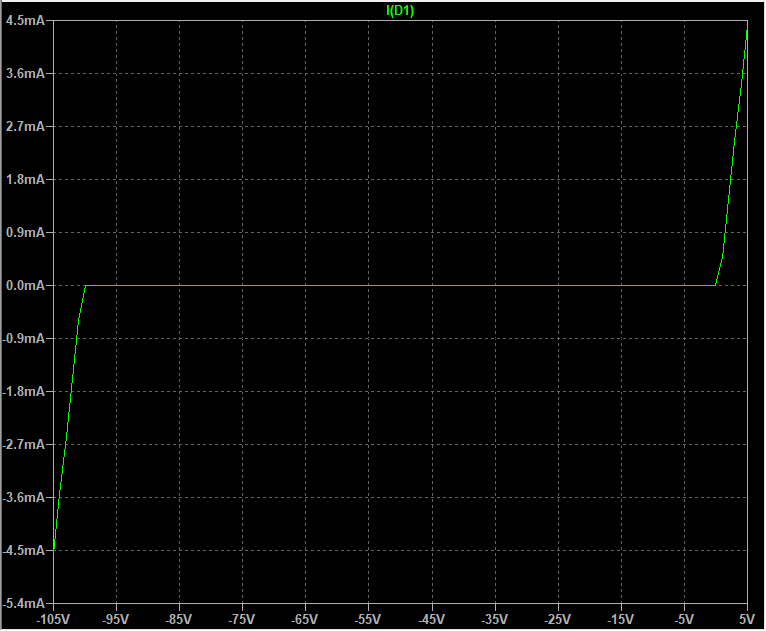Click the -4.5mA y-axis label
Viewport: 766px width, 631px height.
pyautogui.click(x=23, y=550)
